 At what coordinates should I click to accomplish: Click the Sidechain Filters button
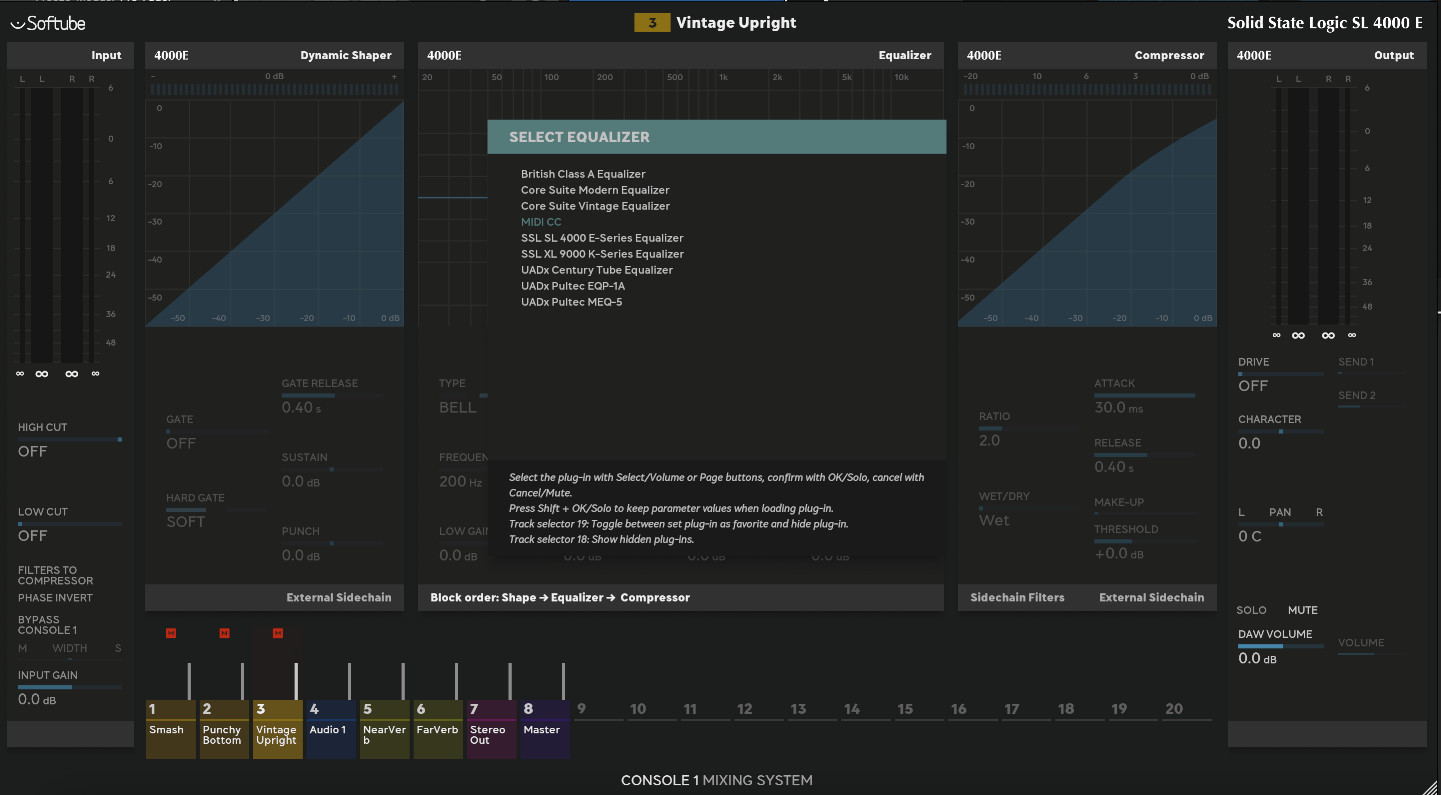(1017, 597)
